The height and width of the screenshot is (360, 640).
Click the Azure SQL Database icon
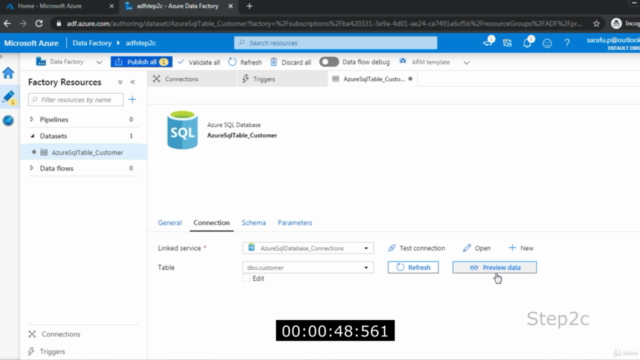[182, 130]
